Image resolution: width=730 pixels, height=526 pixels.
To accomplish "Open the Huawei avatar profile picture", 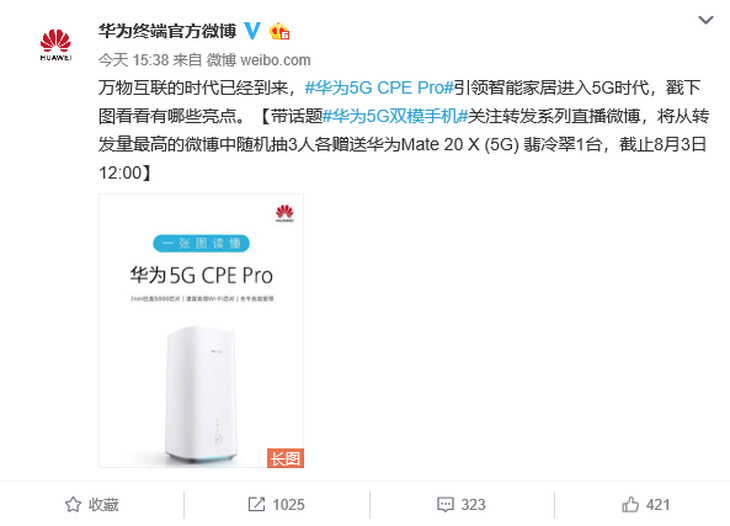I will (56, 45).
